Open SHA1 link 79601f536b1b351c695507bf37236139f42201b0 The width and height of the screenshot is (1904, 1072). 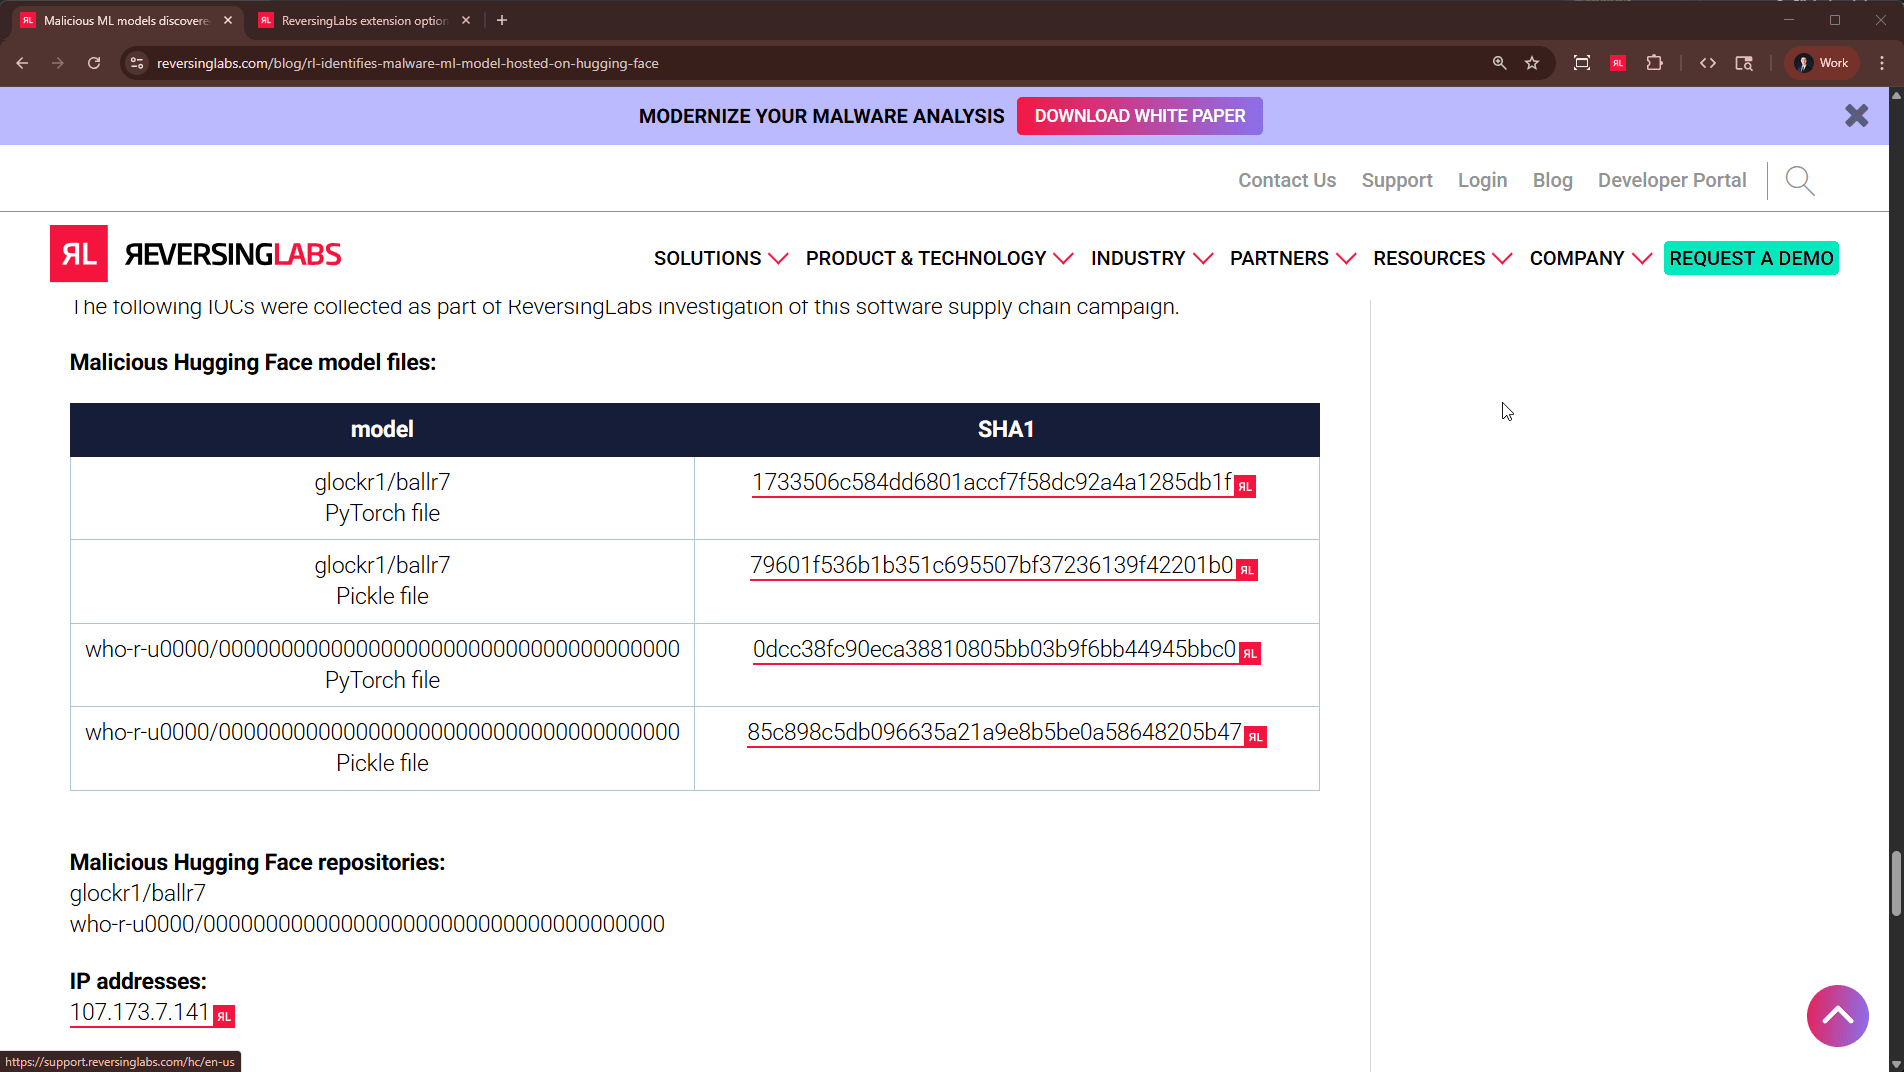992,565
